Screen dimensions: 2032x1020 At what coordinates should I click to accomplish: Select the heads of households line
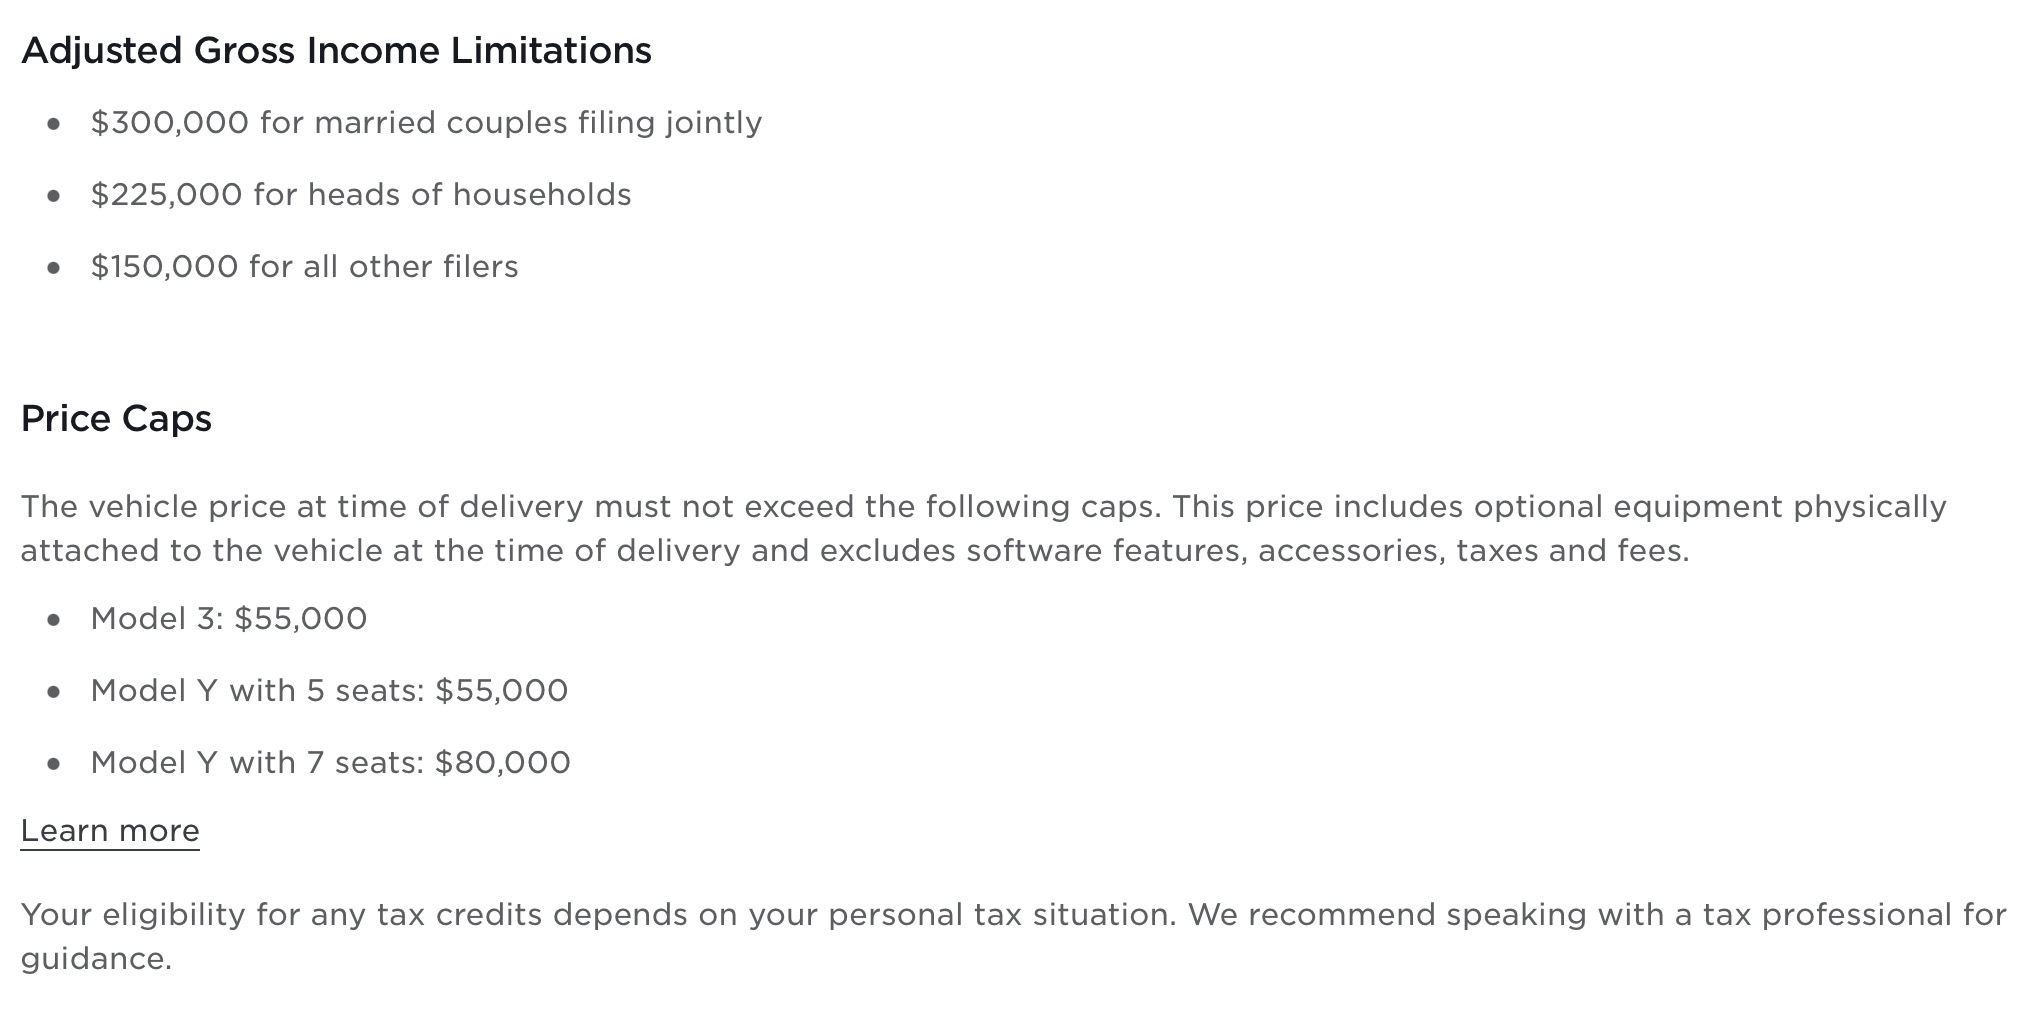pos(361,194)
